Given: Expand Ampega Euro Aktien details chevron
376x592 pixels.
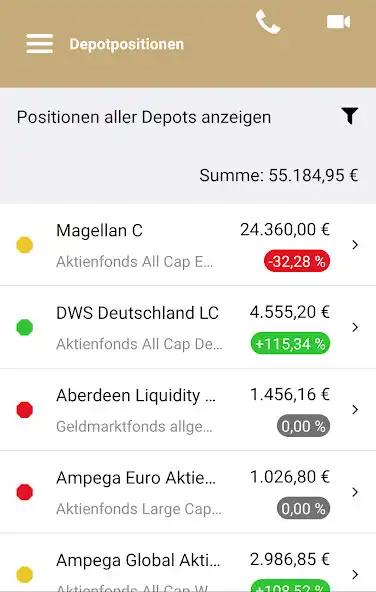Looking at the screenshot, I should 355,492.
